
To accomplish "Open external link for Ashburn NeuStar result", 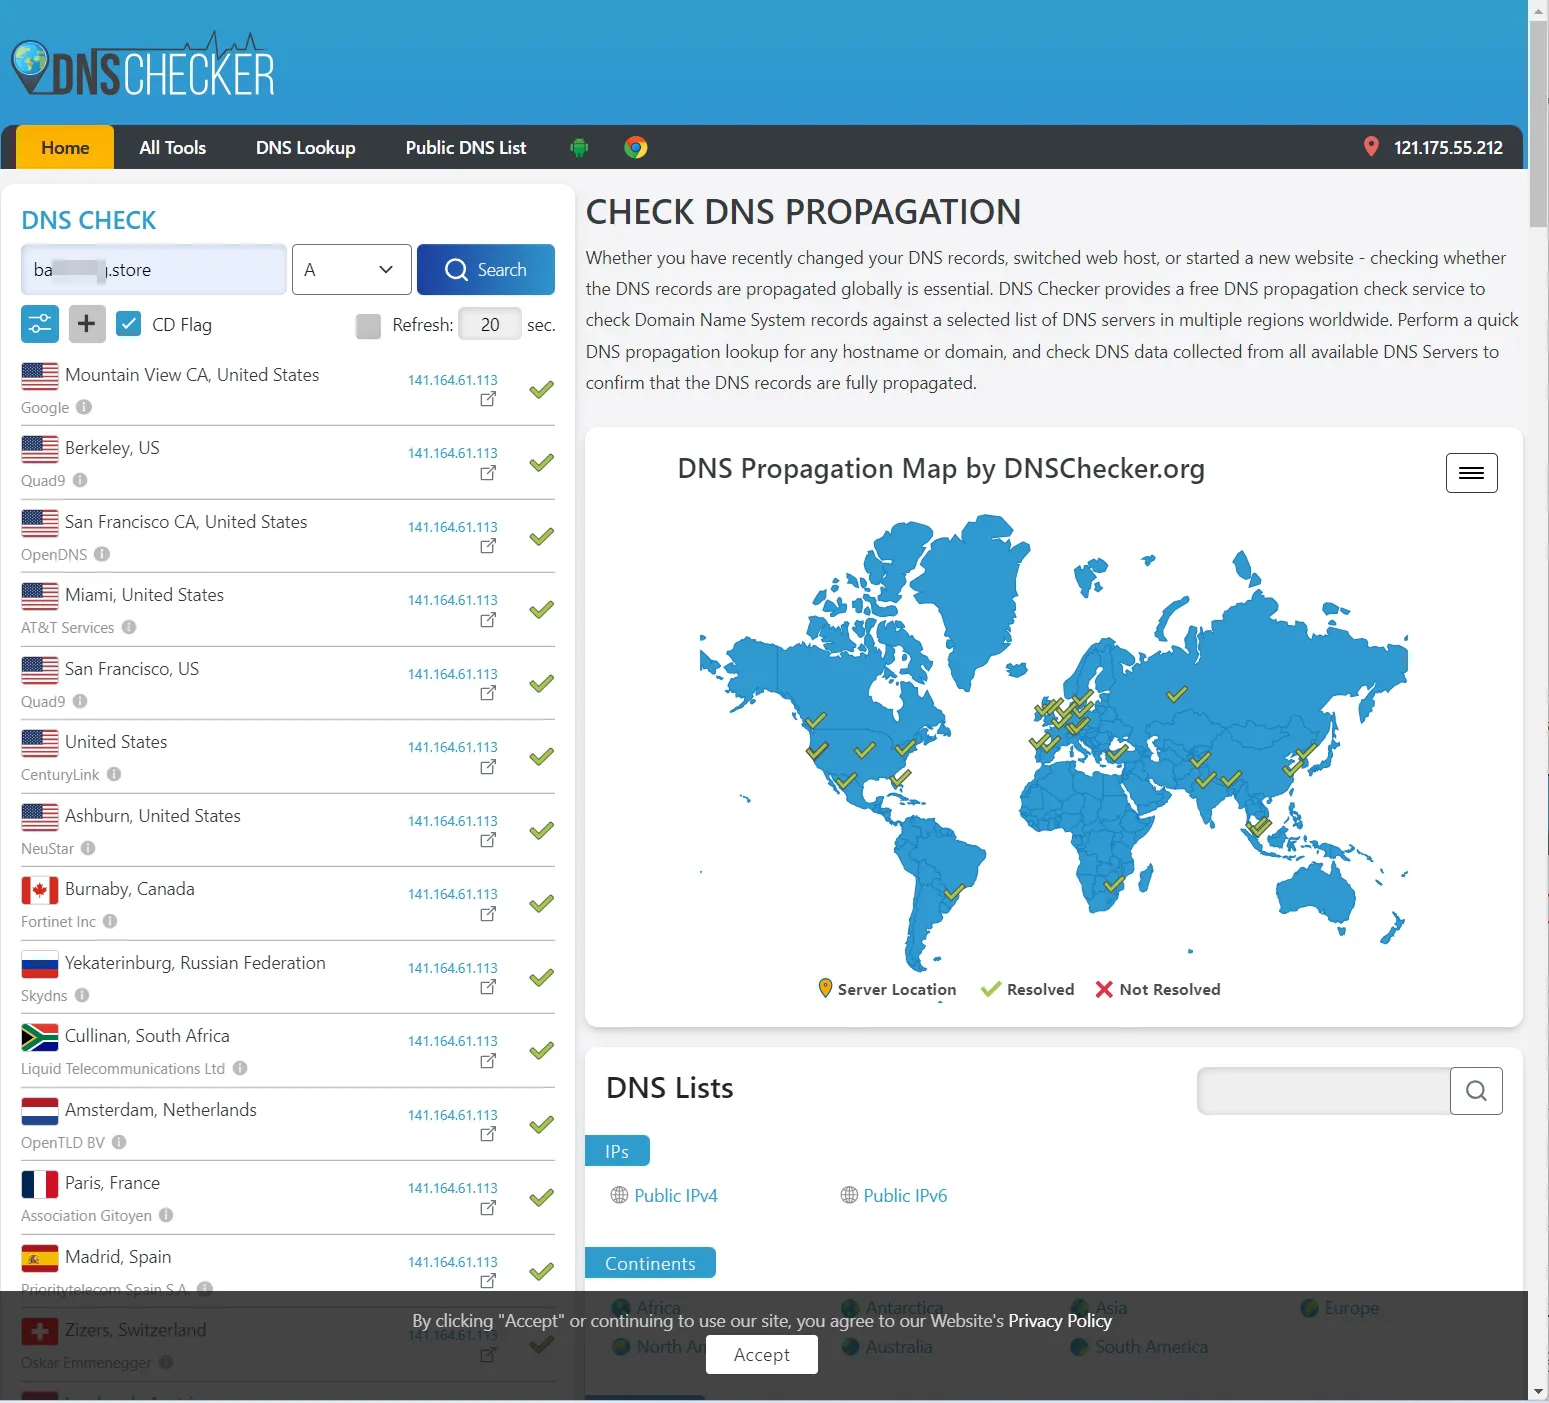I will pyautogui.click(x=488, y=840).
